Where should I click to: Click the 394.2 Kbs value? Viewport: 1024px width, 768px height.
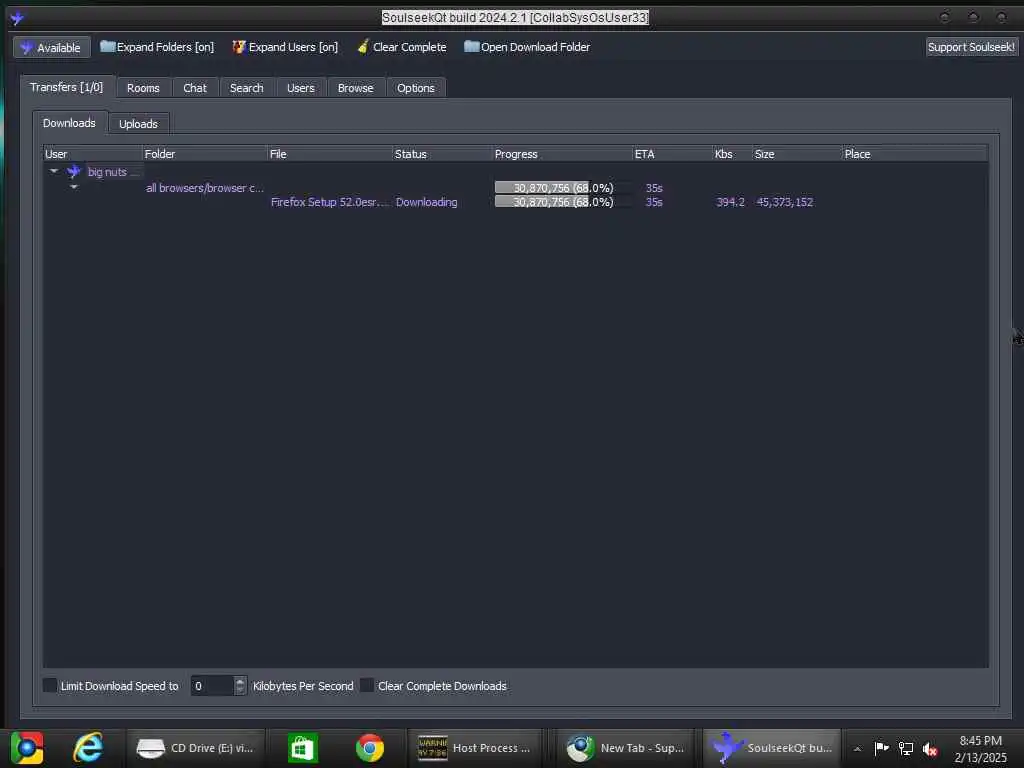(x=730, y=202)
